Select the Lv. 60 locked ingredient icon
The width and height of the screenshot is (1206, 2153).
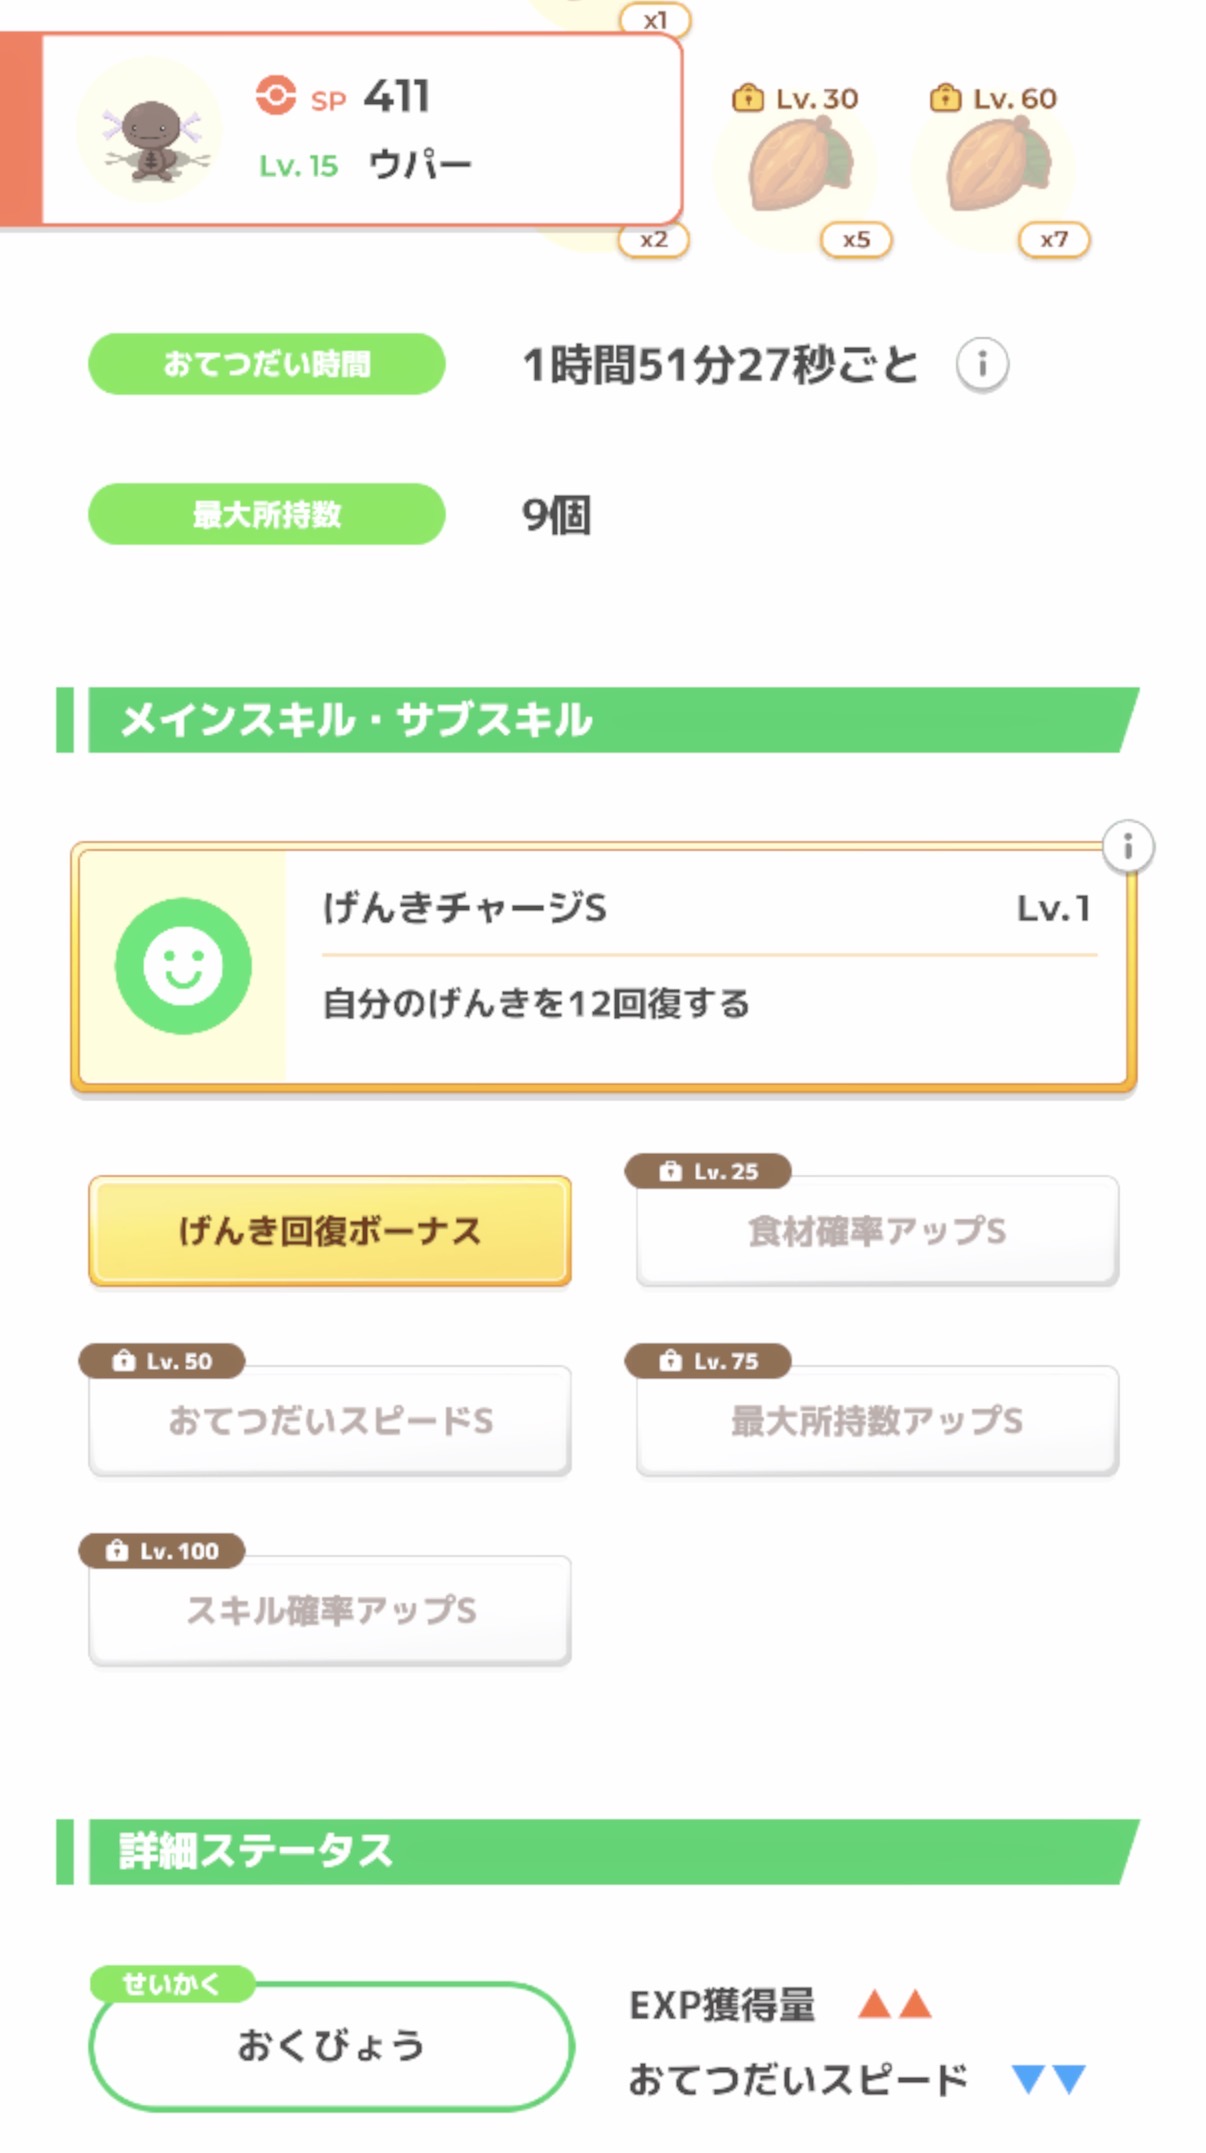tap(997, 165)
